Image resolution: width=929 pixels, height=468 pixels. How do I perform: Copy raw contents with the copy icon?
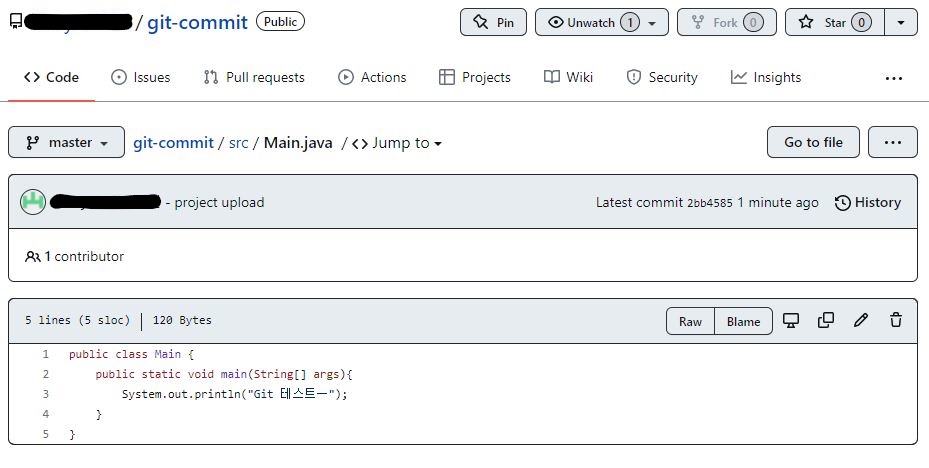[x=826, y=320]
